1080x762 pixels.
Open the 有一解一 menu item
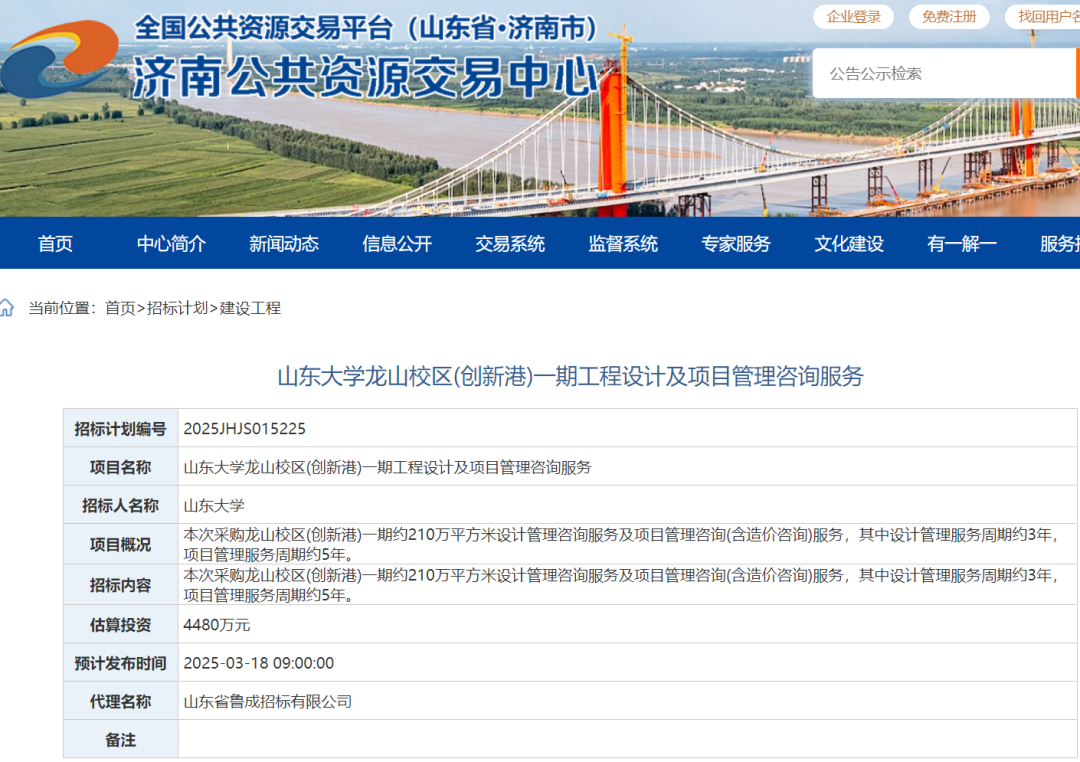(x=962, y=243)
